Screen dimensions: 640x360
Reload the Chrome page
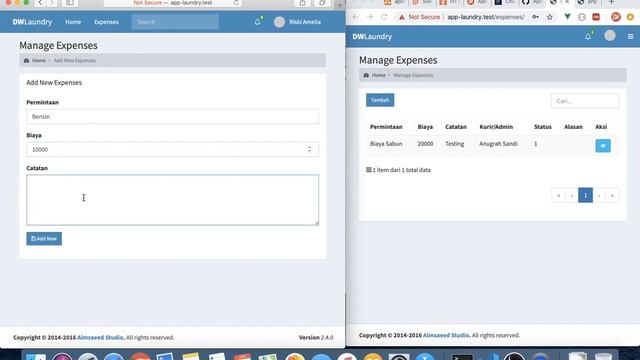(x=384, y=17)
